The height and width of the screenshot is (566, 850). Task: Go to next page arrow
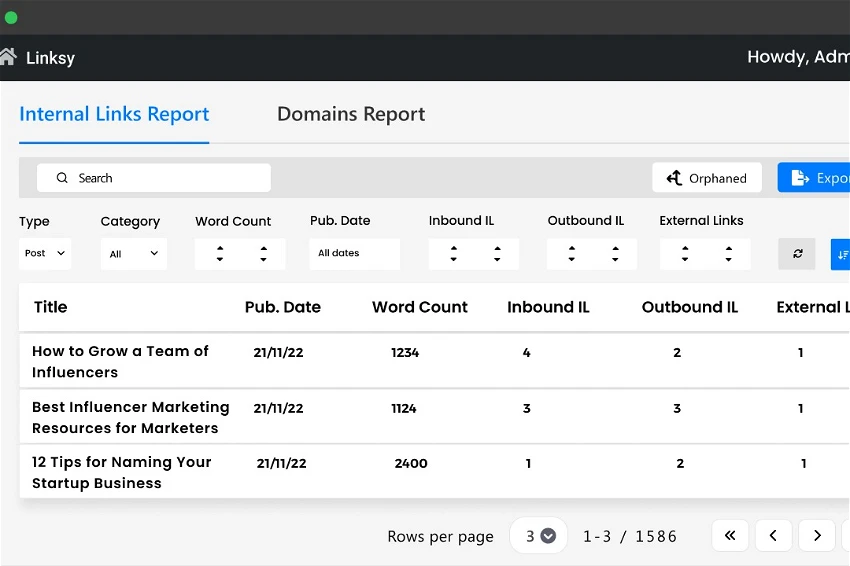pyautogui.click(x=817, y=536)
